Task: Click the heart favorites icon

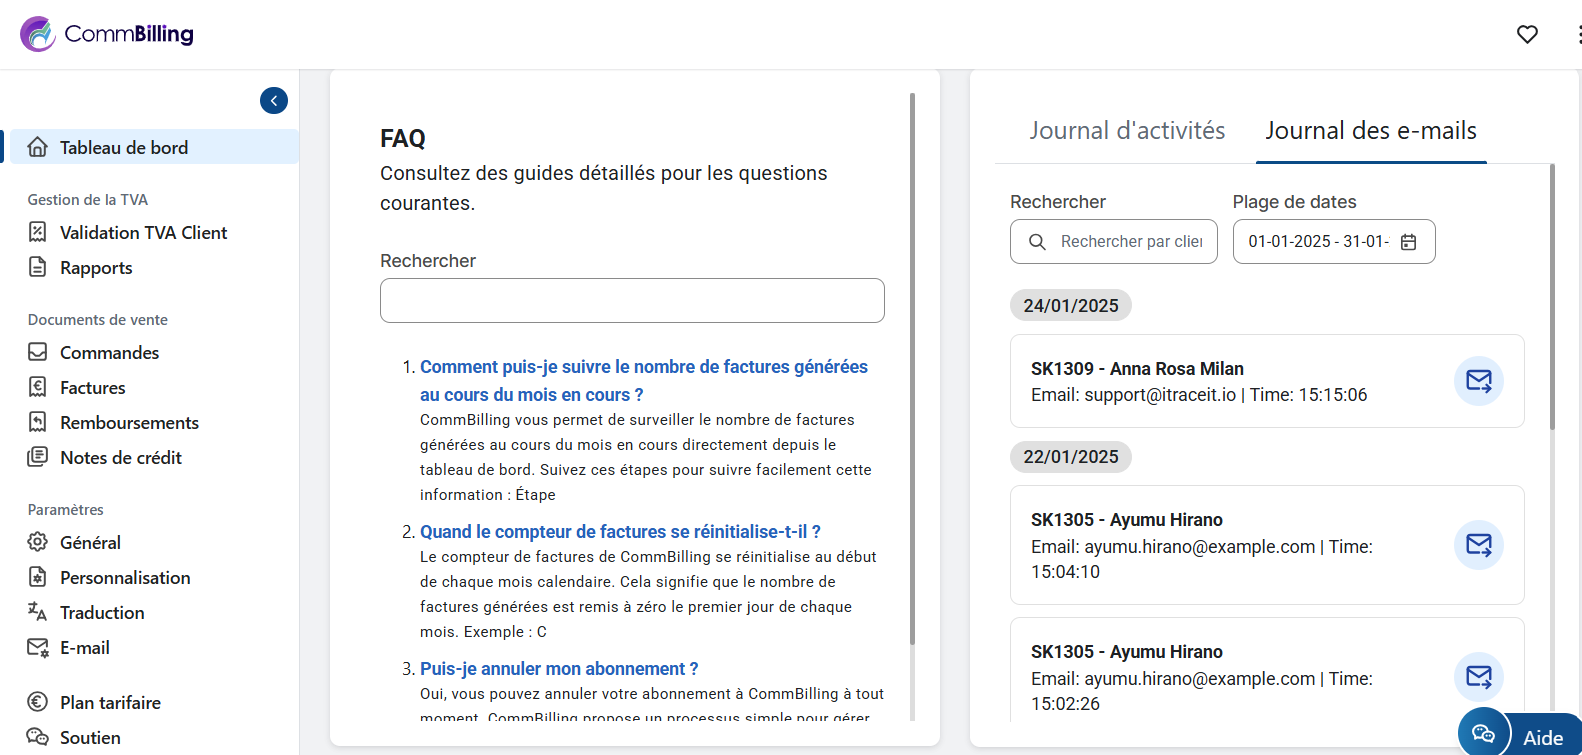Action: click(x=1527, y=34)
